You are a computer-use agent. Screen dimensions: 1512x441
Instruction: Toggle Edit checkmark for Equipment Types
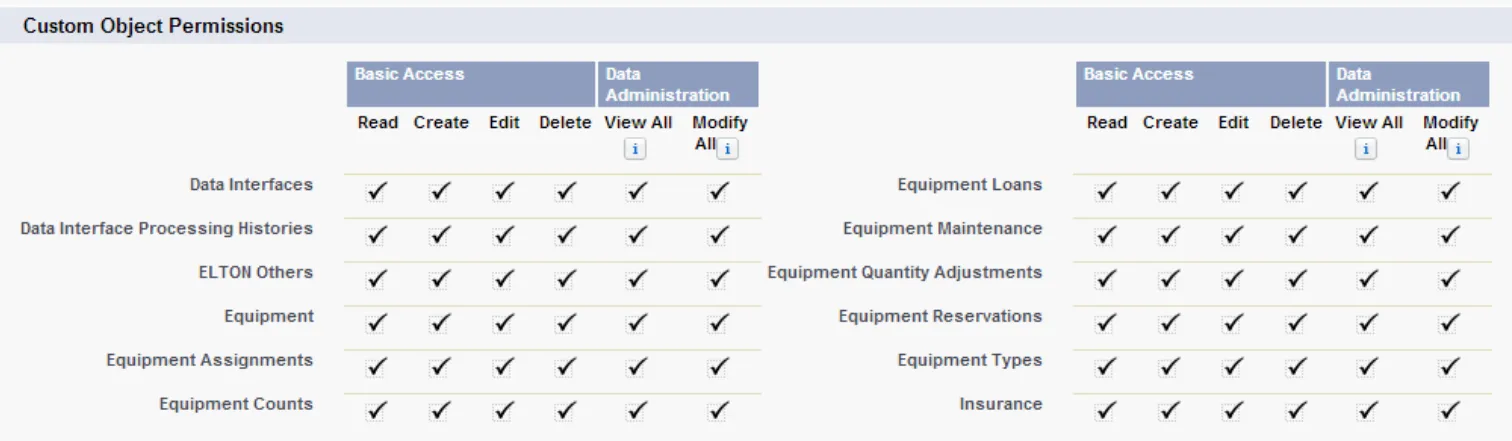[1234, 368]
